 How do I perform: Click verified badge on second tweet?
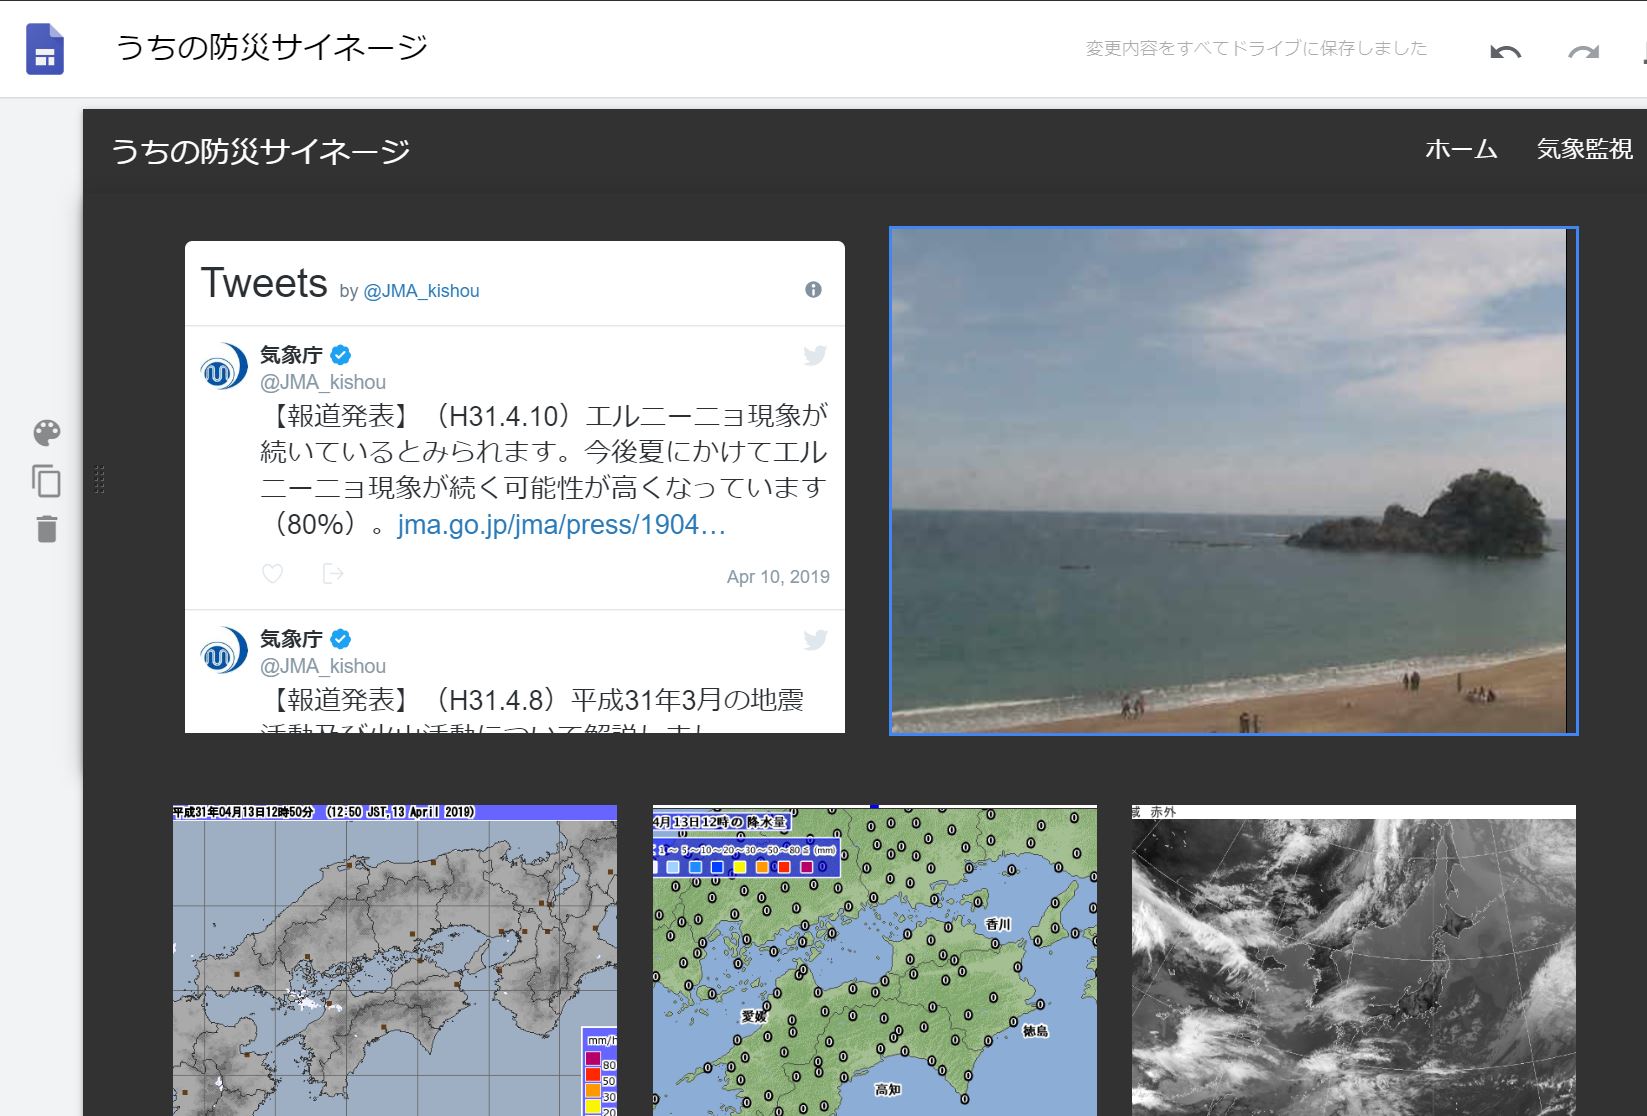[x=341, y=639]
